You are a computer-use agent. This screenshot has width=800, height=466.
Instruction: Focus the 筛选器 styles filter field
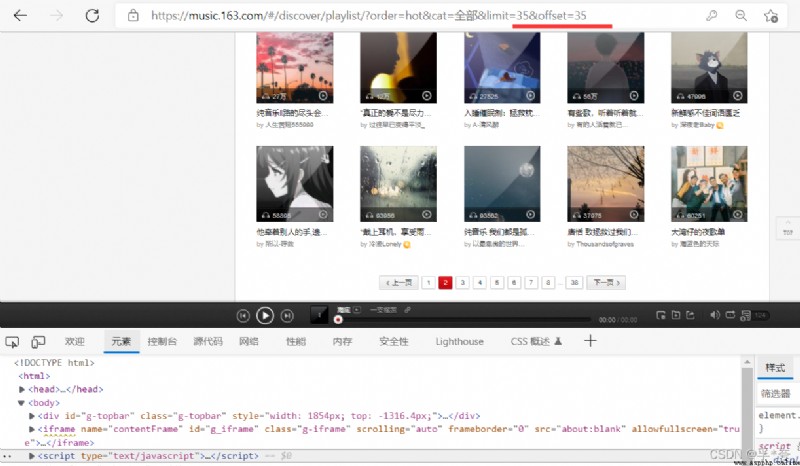(779, 394)
